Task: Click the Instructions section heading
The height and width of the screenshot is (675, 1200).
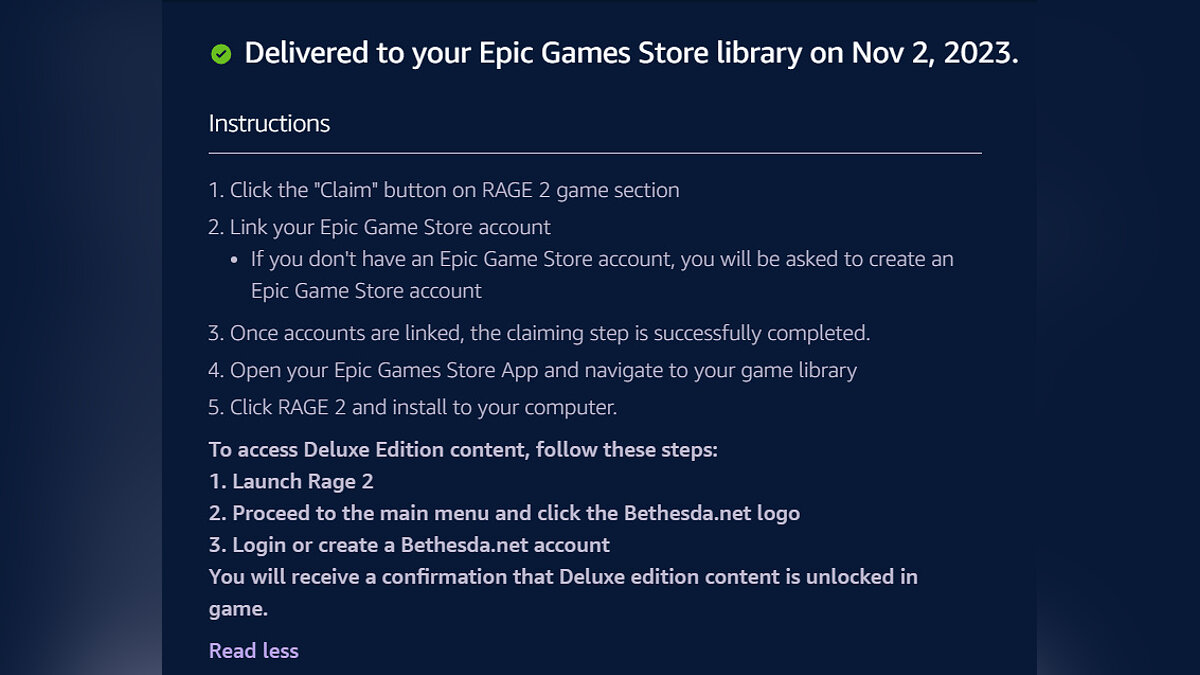Action: (269, 124)
